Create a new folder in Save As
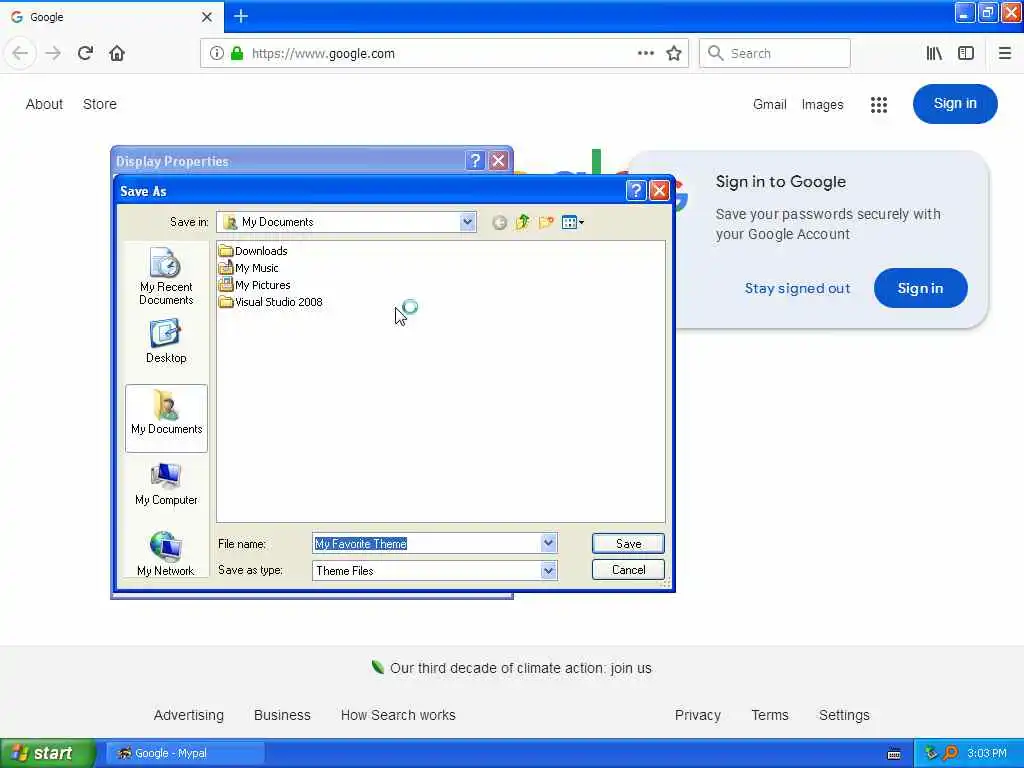 [x=546, y=223]
